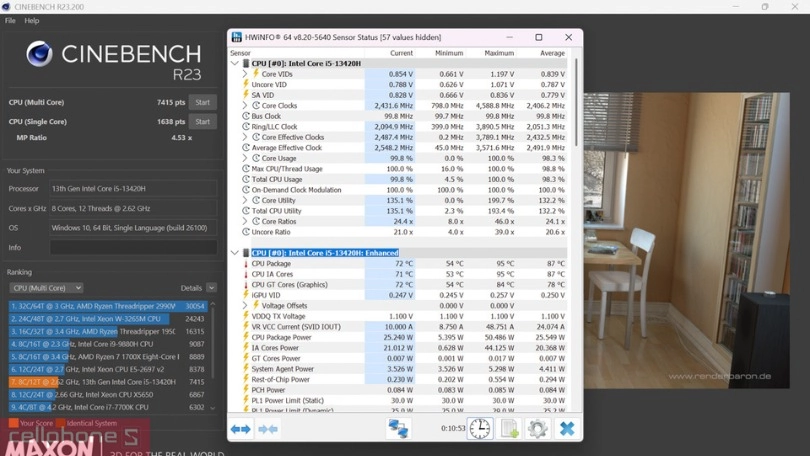Click the log file start icon
Viewport: 810px width, 456px height.
[x=510, y=429]
